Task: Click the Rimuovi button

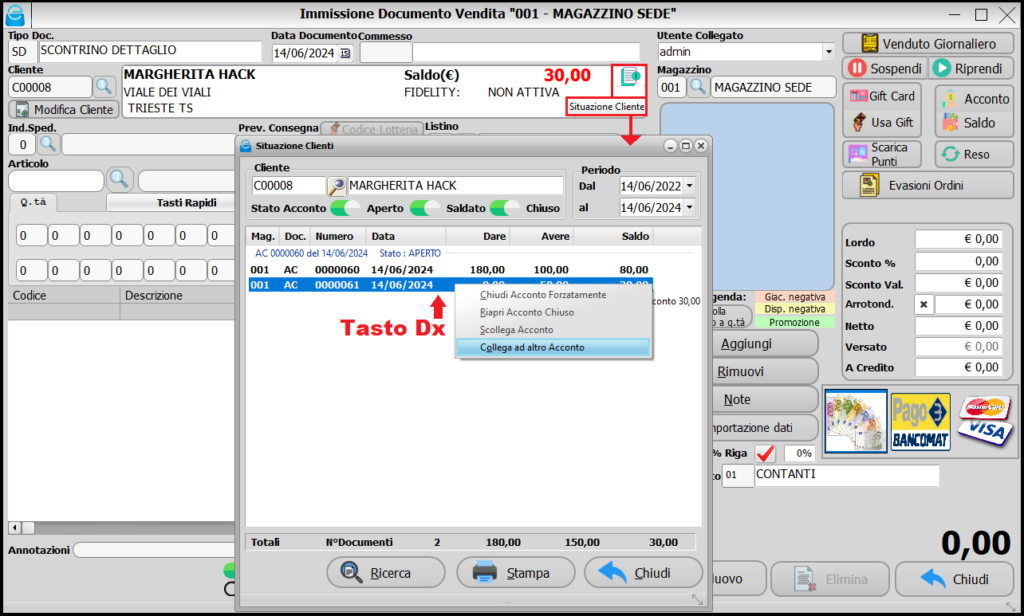Action: [764, 372]
